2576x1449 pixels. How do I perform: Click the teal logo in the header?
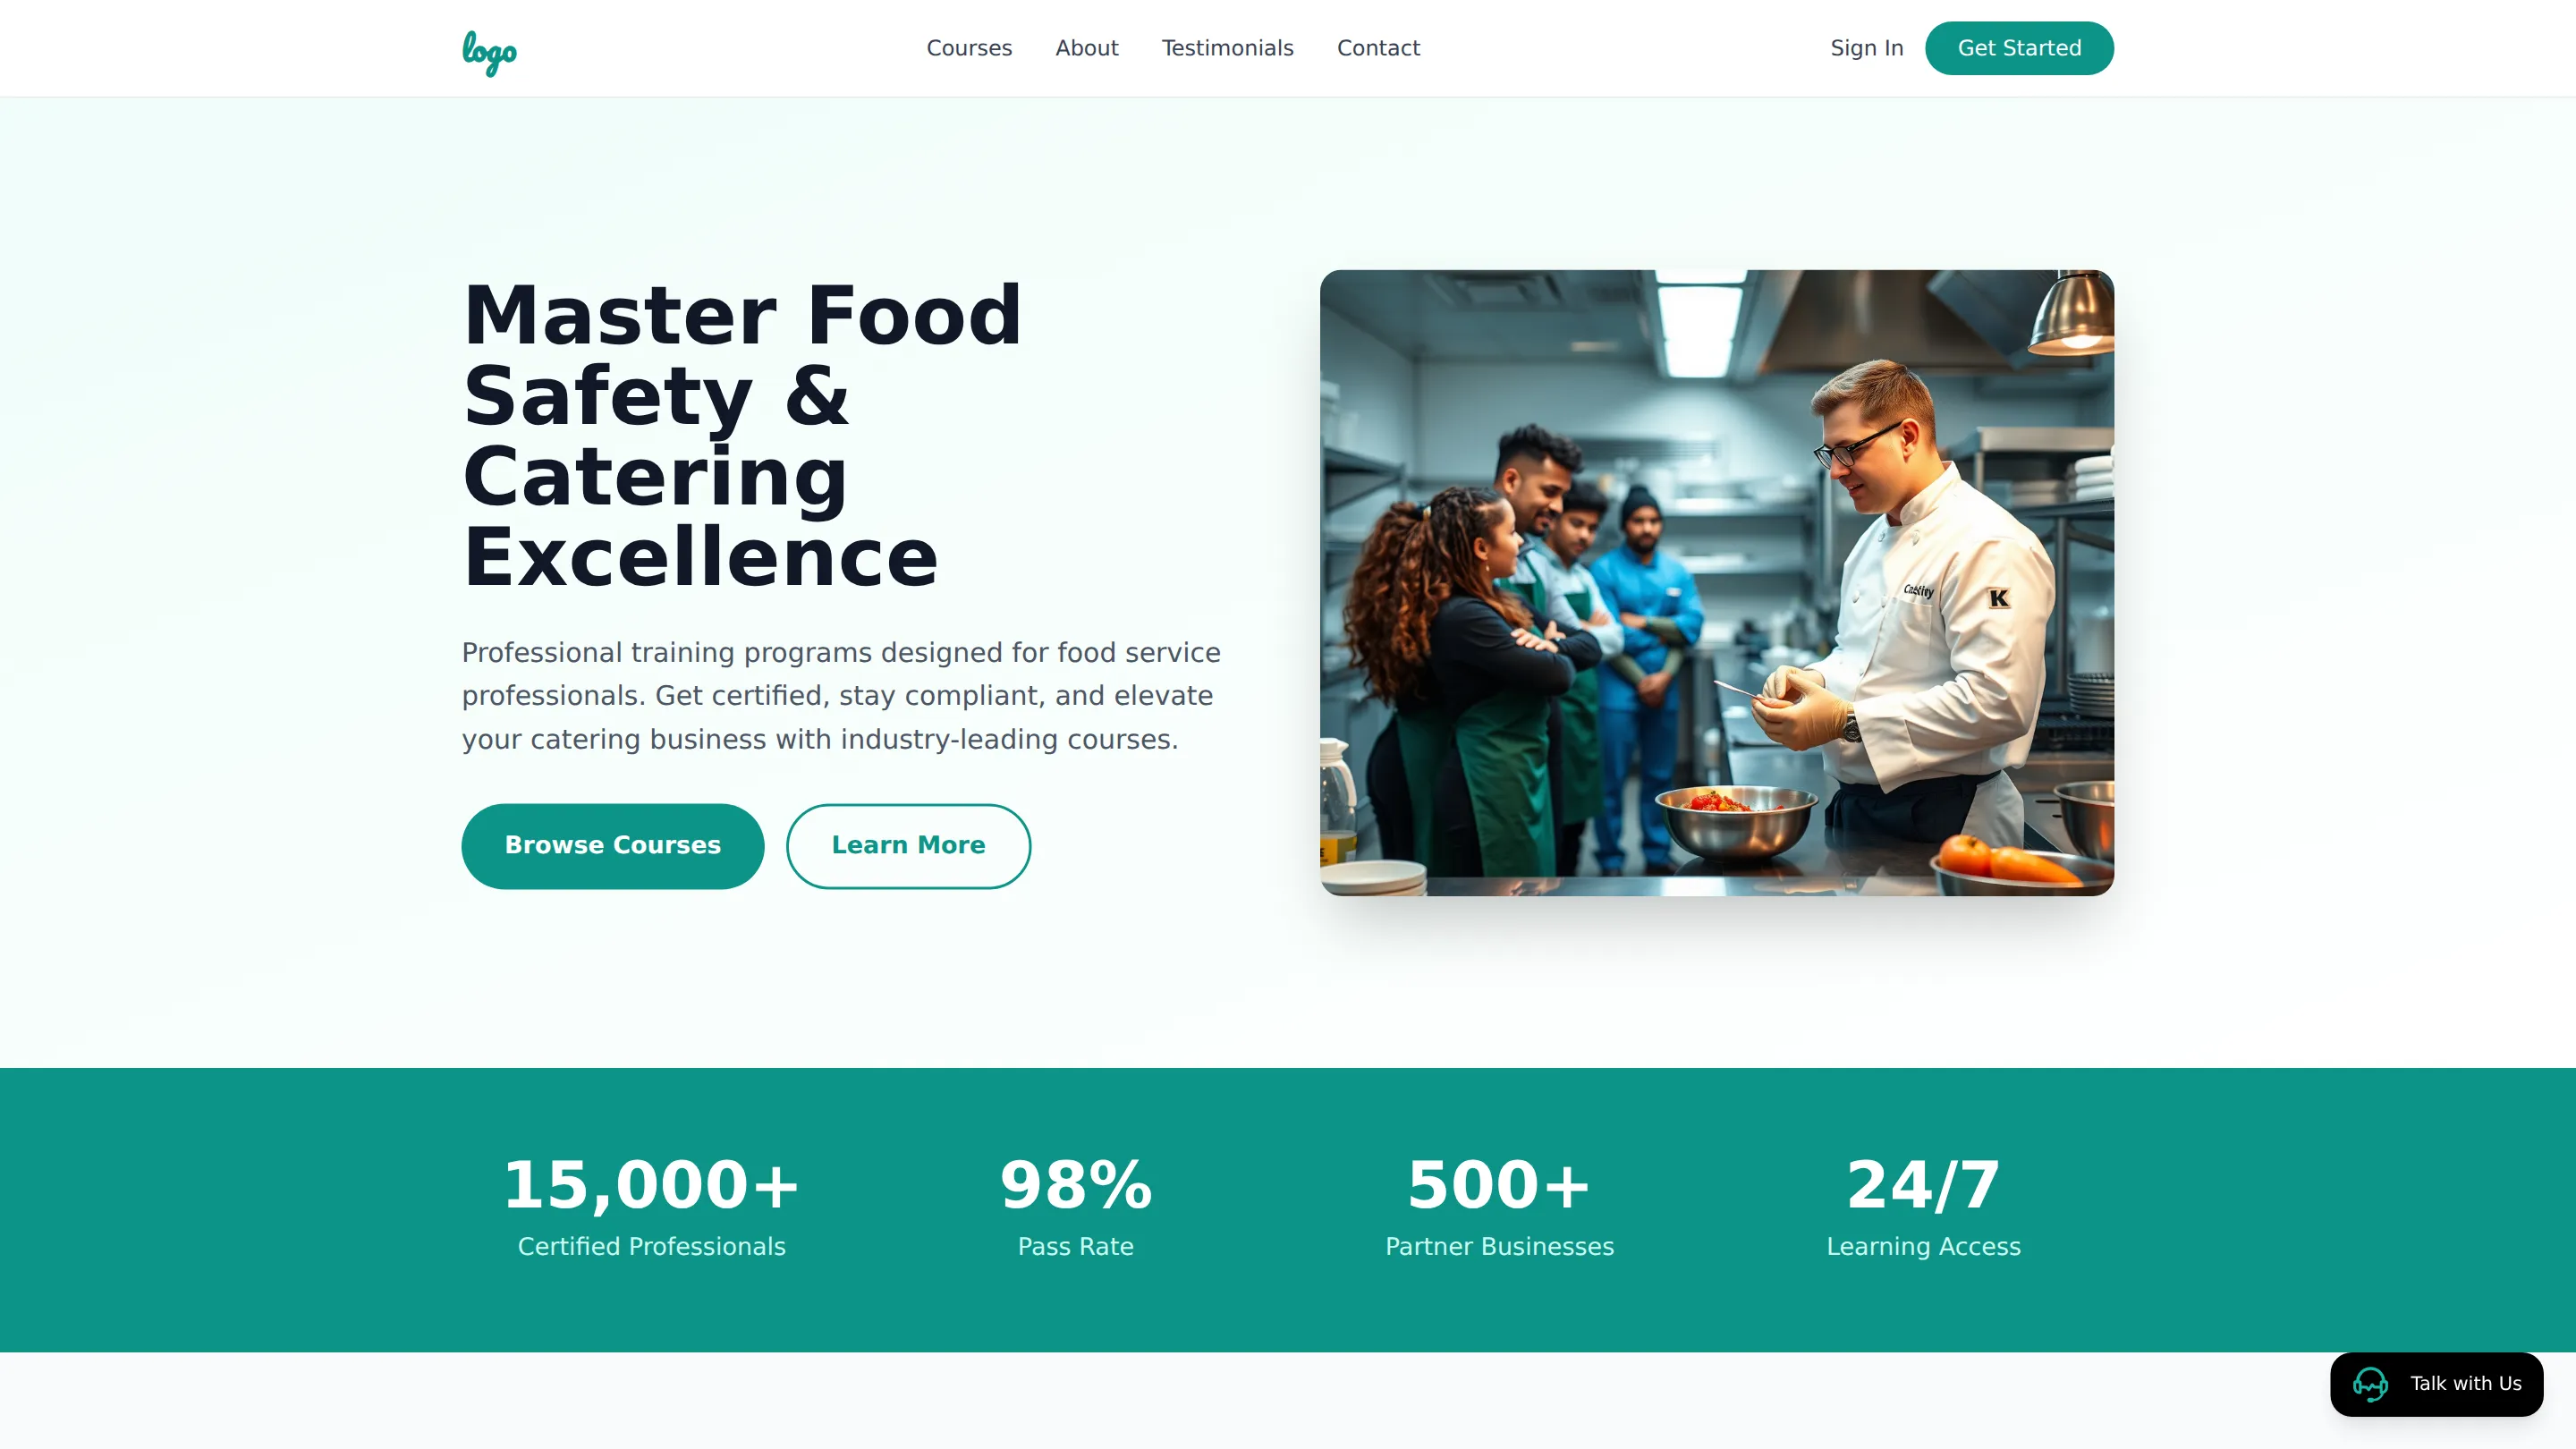489,51
